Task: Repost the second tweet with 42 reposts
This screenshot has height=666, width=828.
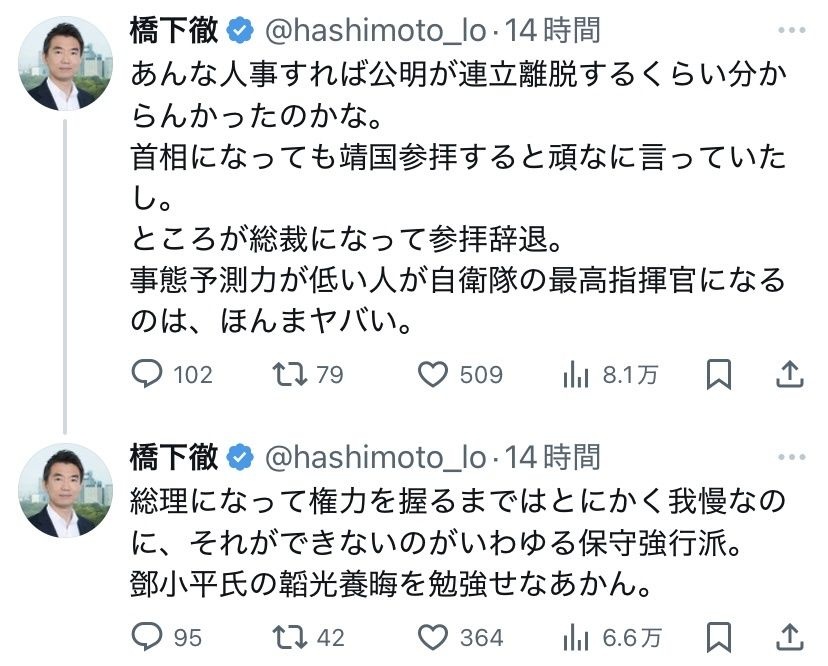Action: click(x=288, y=636)
